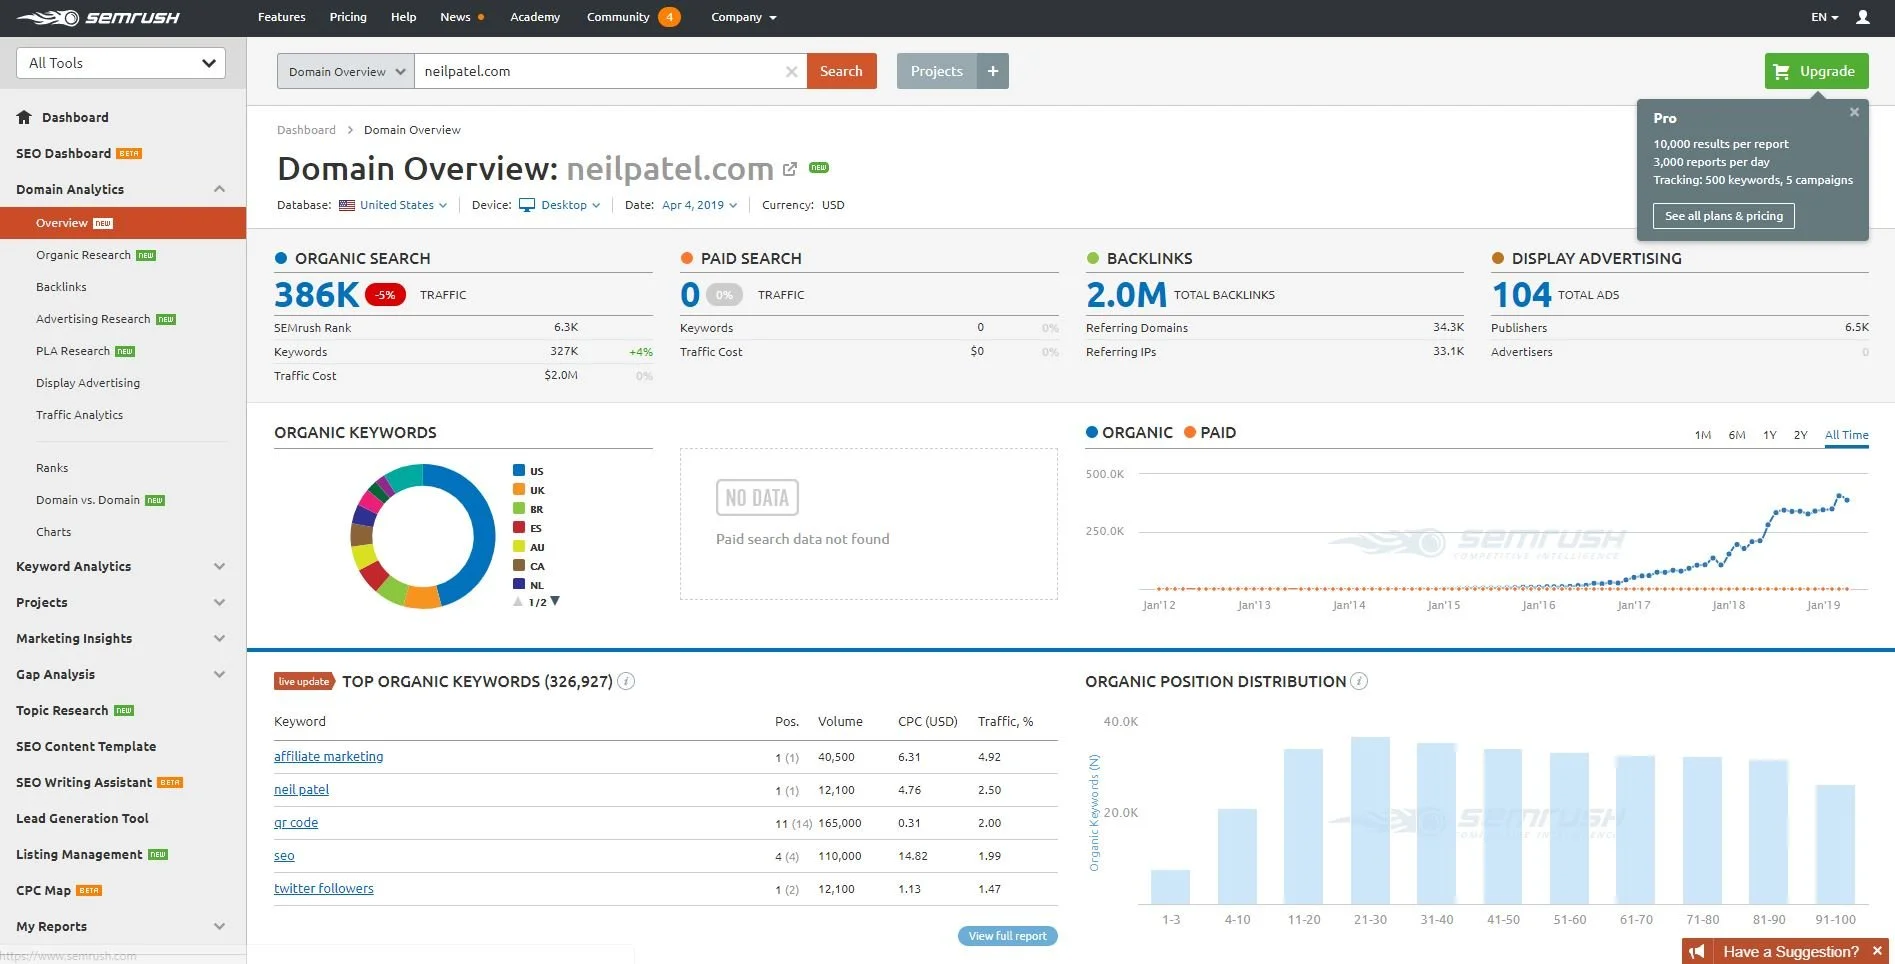The image size is (1895, 964).
Task: Open the user account icon
Action: (1863, 17)
